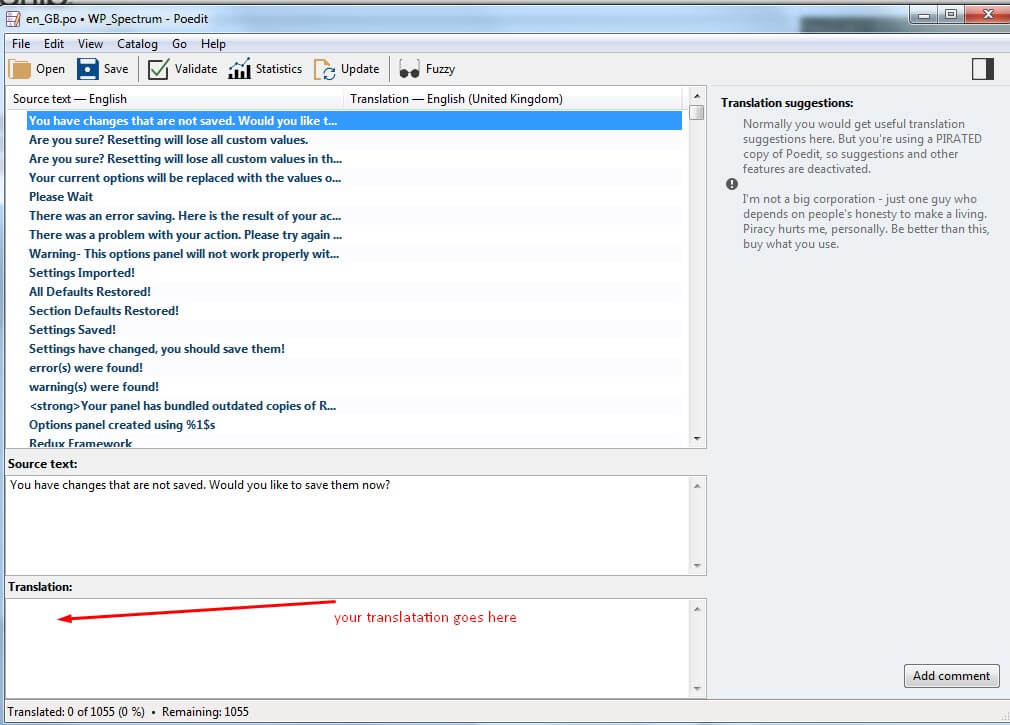
Task: Click the string list scroll down arrow
Action: [697, 438]
